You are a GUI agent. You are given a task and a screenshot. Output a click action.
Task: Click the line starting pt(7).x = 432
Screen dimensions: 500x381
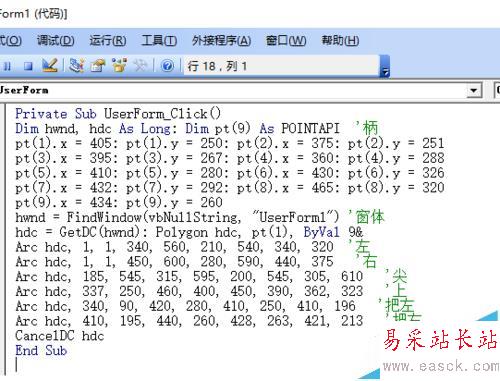pos(230,188)
